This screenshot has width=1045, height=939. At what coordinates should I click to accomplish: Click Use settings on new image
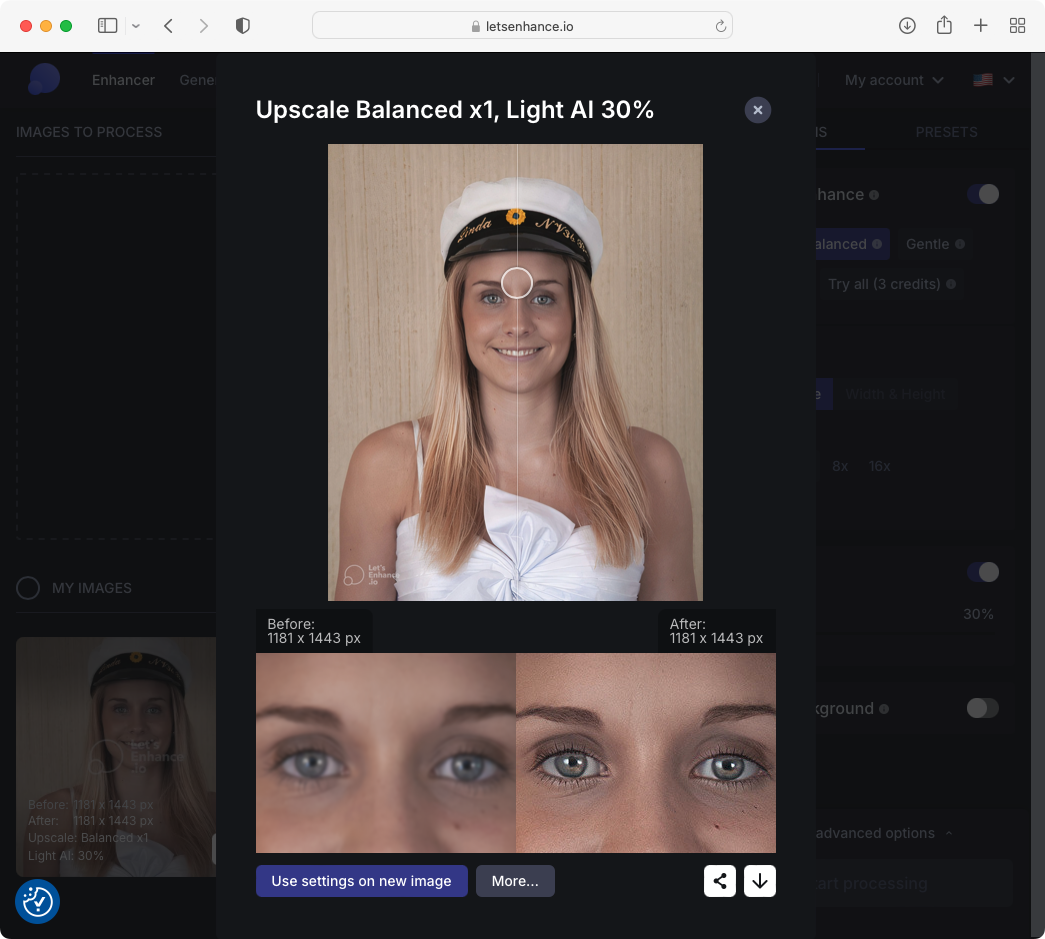pos(361,881)
